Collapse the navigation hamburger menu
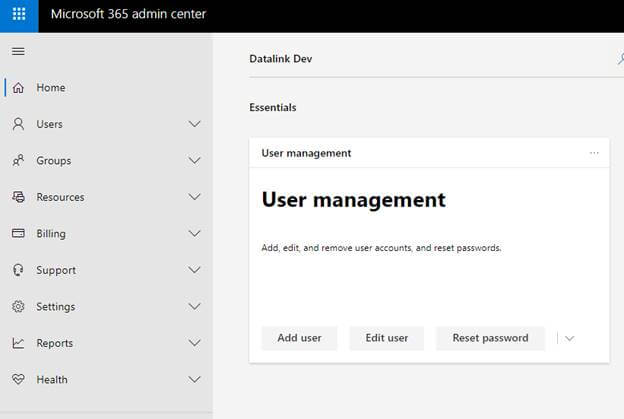 (18, 51)
